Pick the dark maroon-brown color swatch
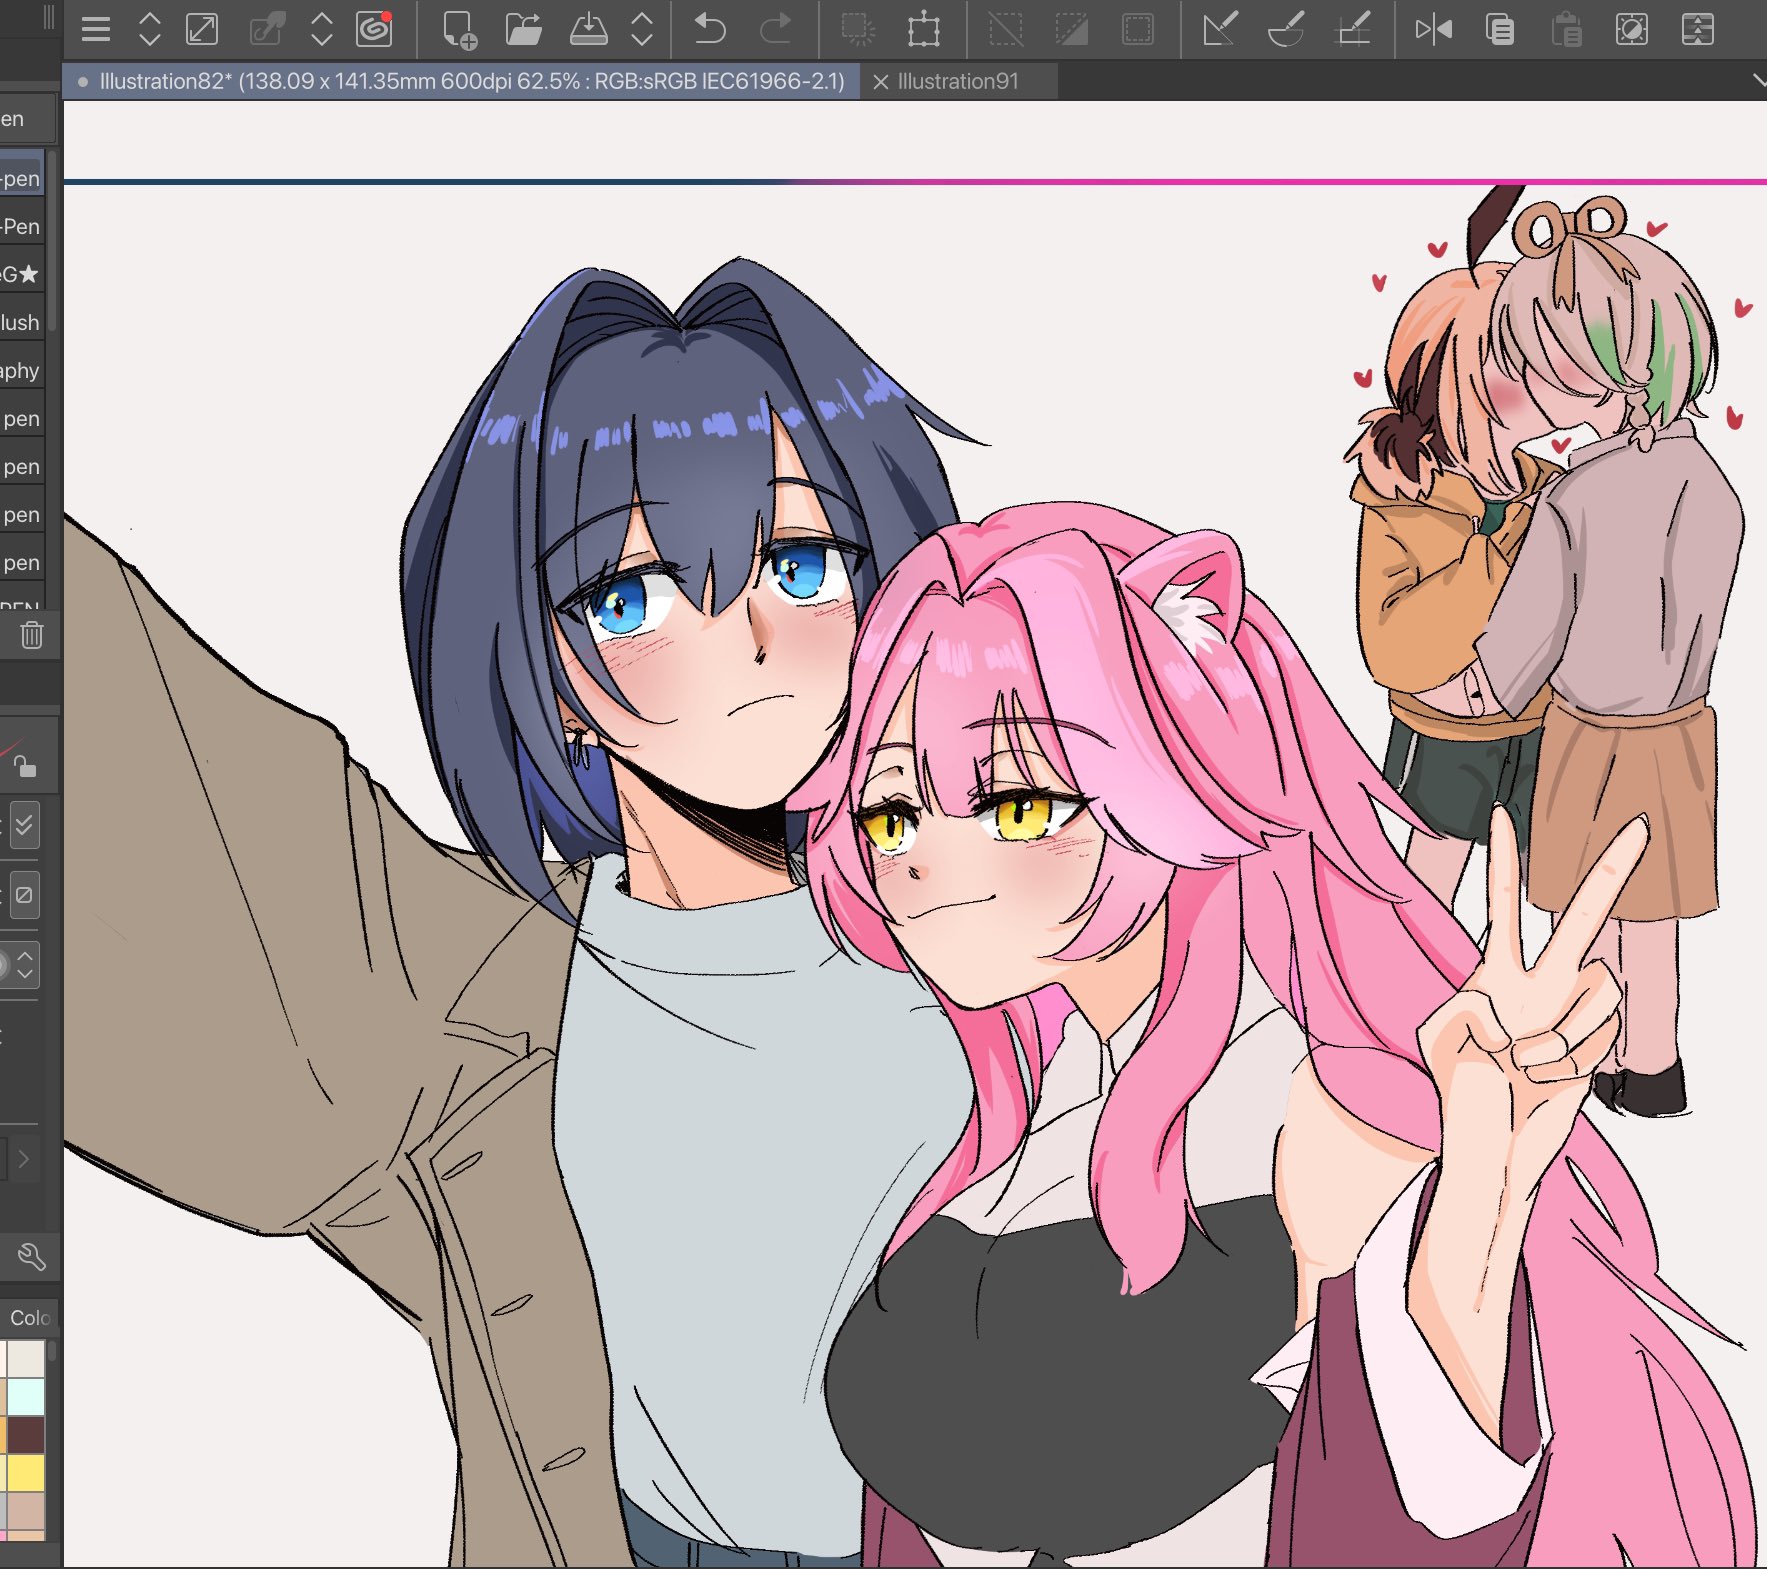 (26, 1435)
